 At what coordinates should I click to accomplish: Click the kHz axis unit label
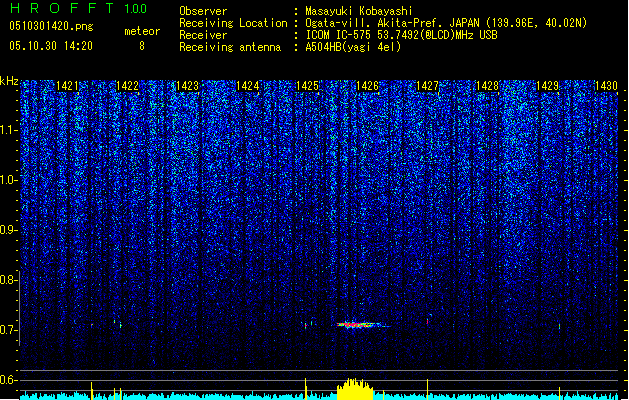9,81
